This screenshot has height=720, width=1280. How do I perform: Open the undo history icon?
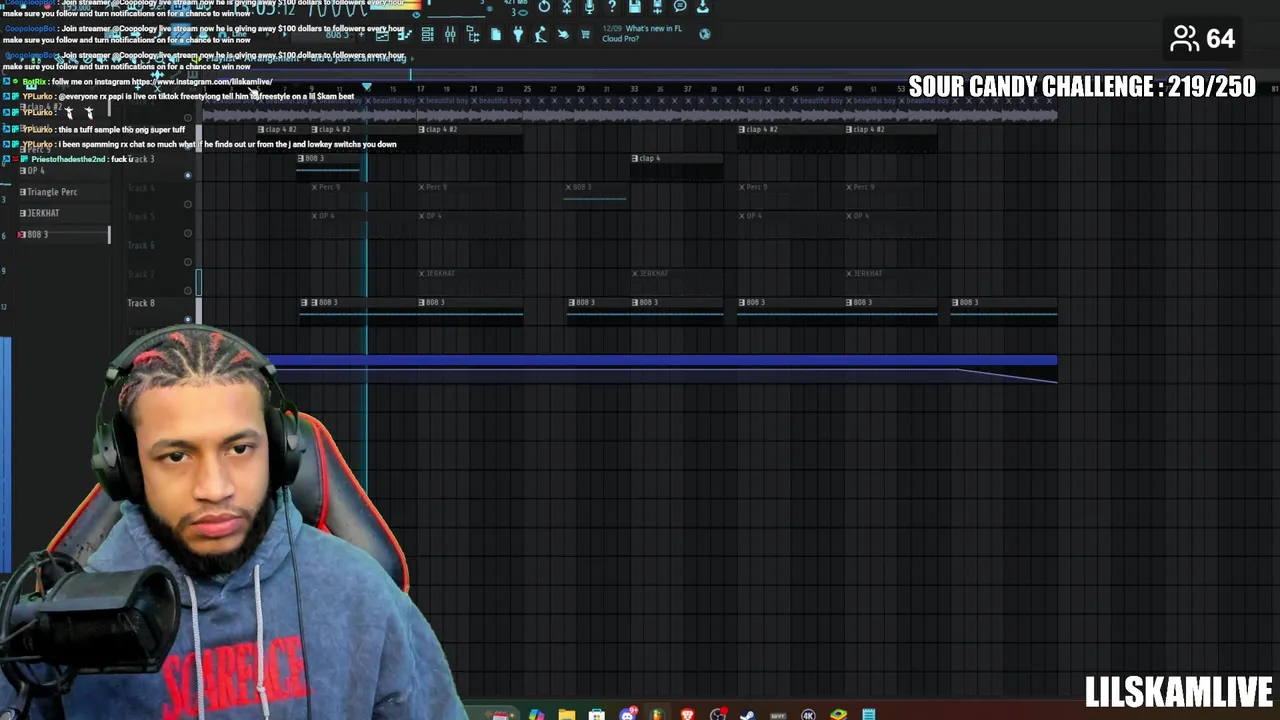click(x=544, y=6)
